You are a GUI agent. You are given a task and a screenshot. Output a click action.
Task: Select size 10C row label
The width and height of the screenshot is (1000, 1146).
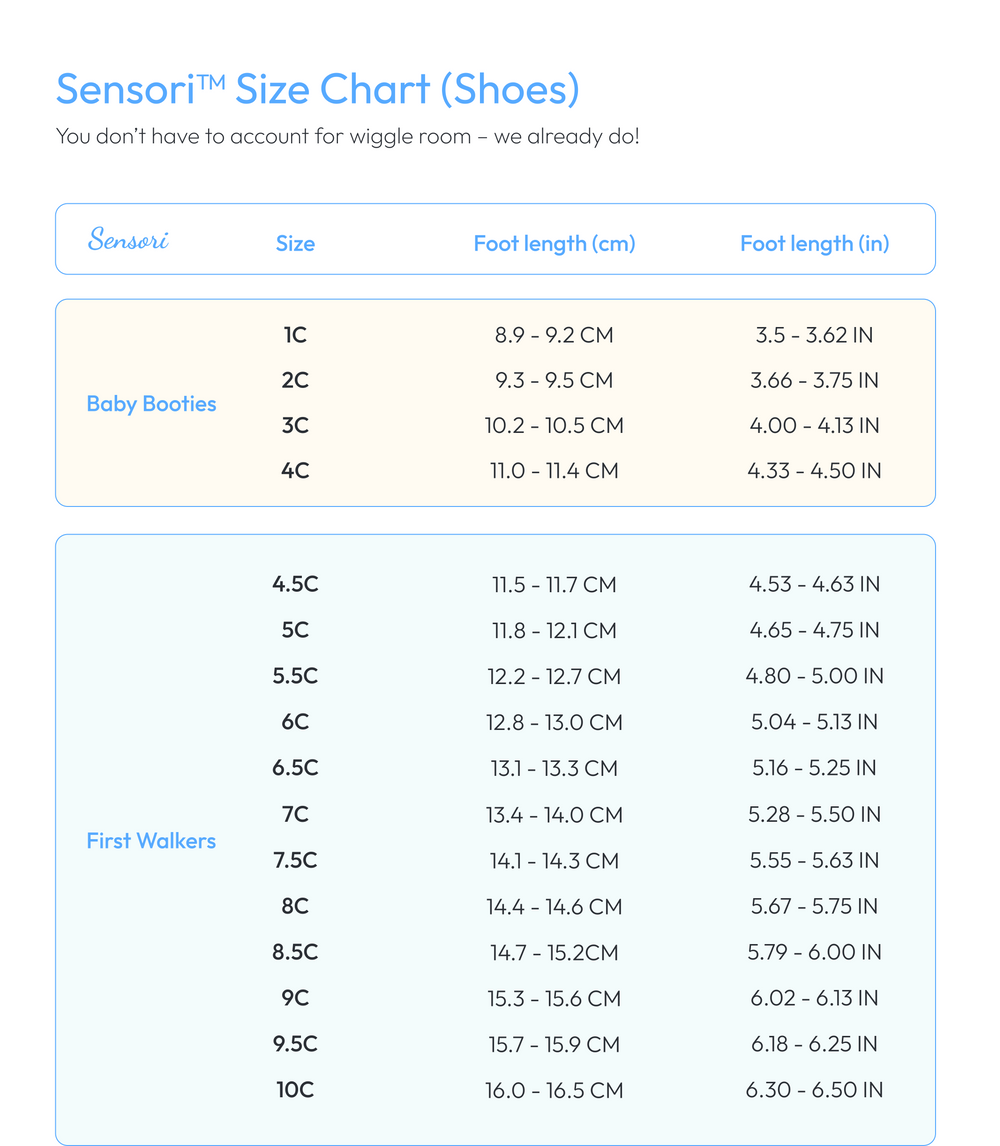[x=295, y=1090]
